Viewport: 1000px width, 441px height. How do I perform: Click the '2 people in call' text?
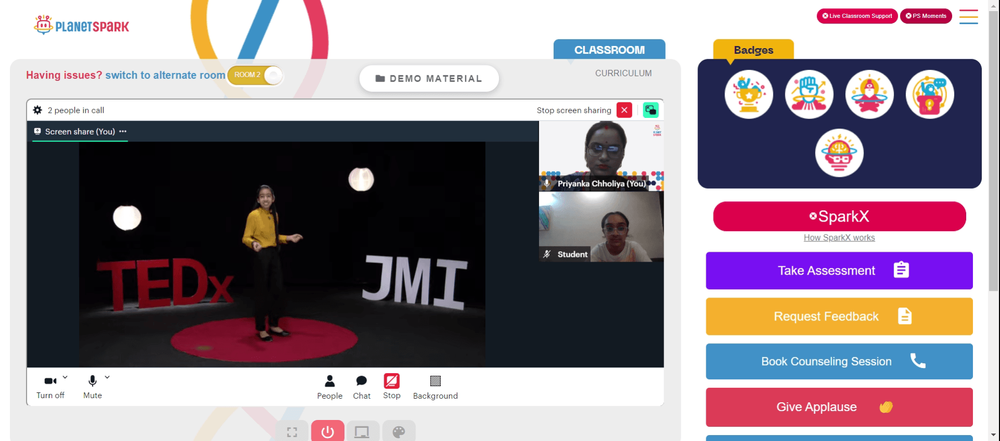tap(76, 110)
